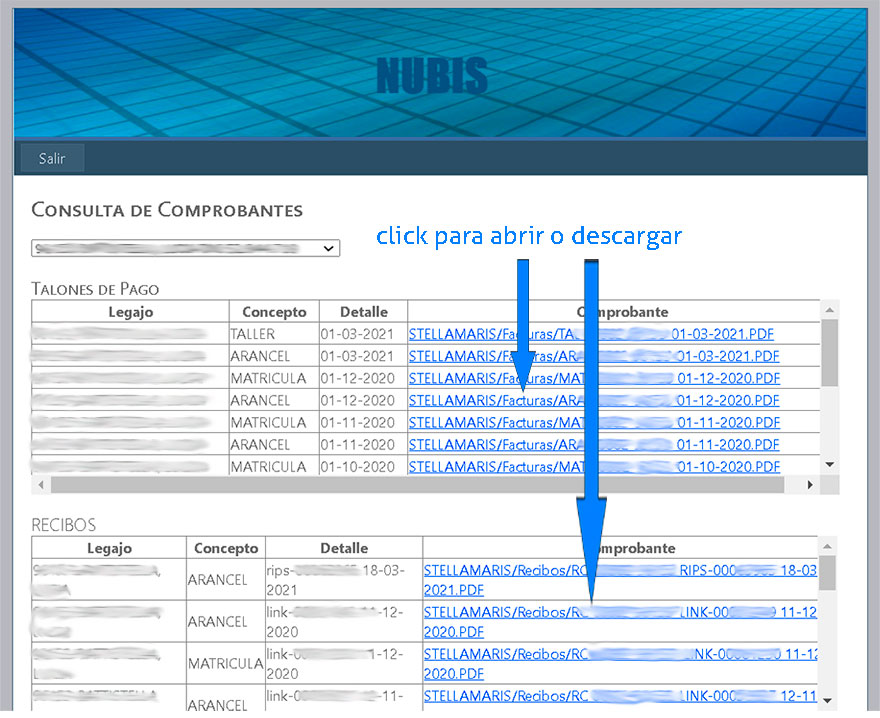Viewport: 880px width, 718px height.
Task: Click left arrow of Talones horizontal scrollbar
Action: 40,484
